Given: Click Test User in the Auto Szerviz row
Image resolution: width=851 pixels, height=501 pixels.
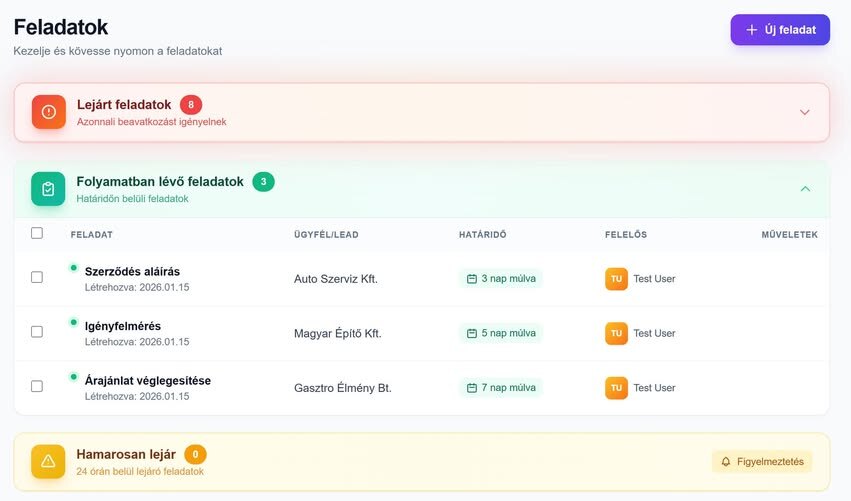Looking at the screenshot, I should coord(655,279).
